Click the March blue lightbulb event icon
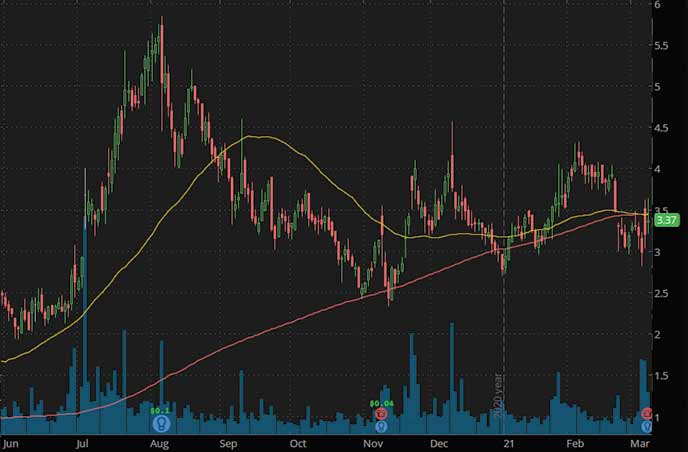This screenshot has height=452, width=688. (x=647, y=426)
